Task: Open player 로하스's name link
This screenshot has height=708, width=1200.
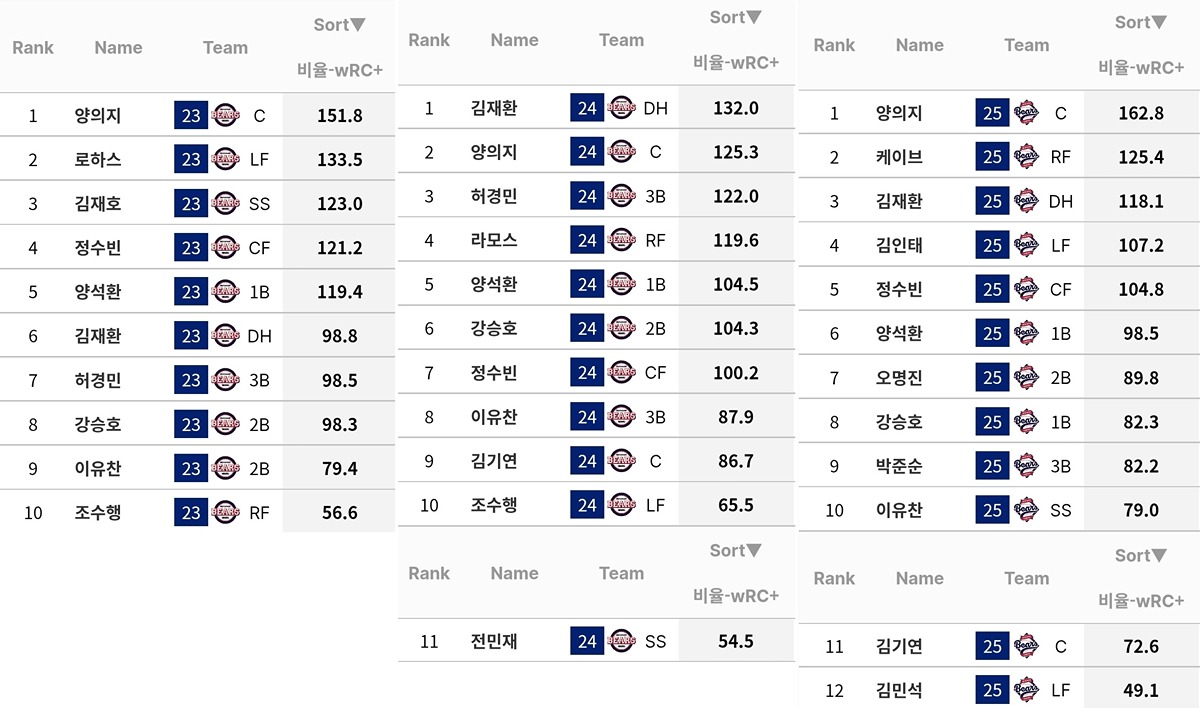Action: coord(98,160)
